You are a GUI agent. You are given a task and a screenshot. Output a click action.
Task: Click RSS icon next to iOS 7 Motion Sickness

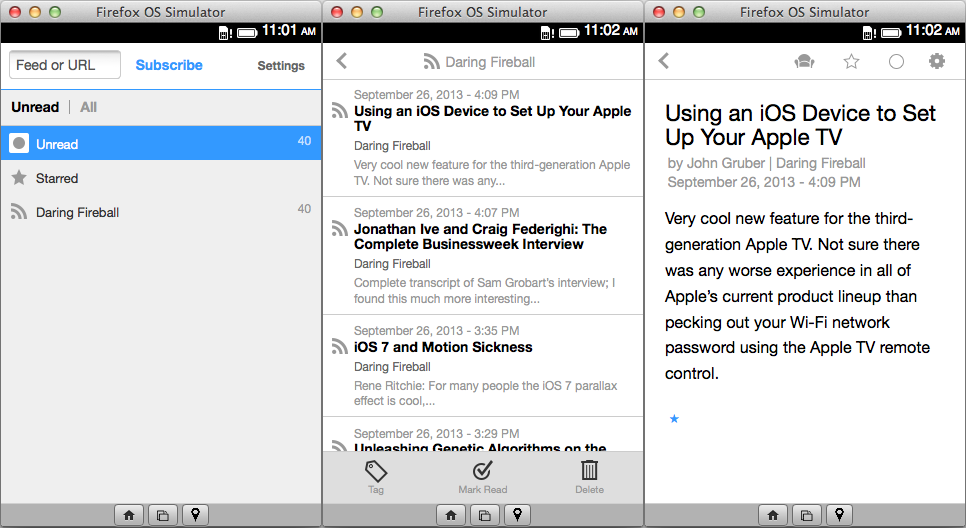pyautogui.click(x=339, y=346)
